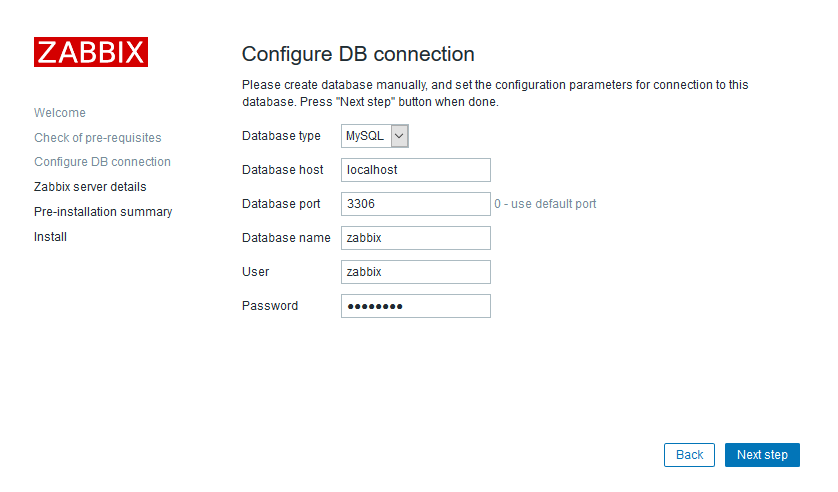This screenshot has width=838, height=492.
Task: Click the Configure DB connection heading
Action: (x=358, y=54)
